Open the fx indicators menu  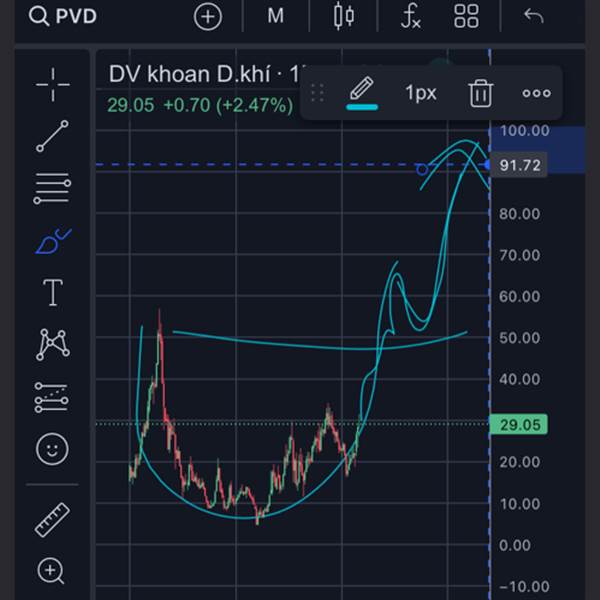click(411, 16)
